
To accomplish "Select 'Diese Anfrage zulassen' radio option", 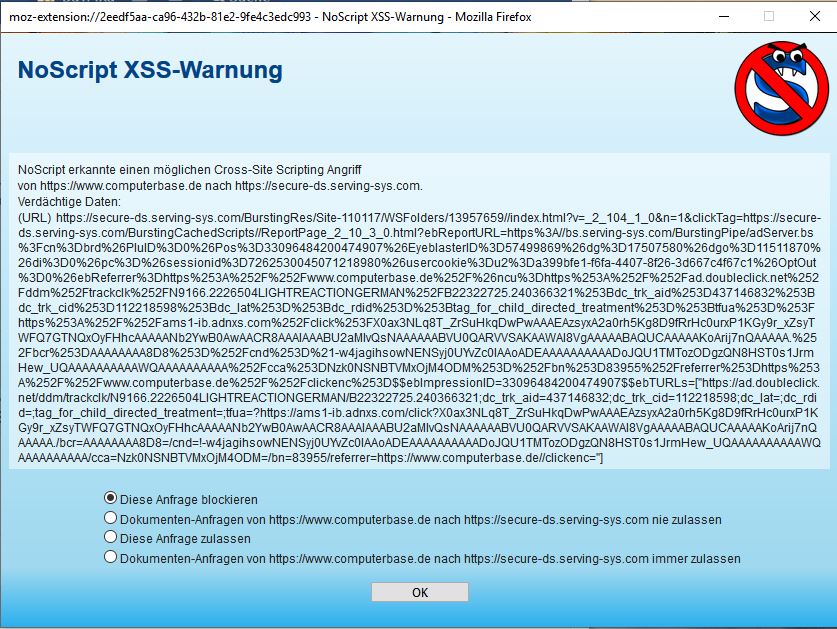I will pyautogui.click(x=110, y=537).
